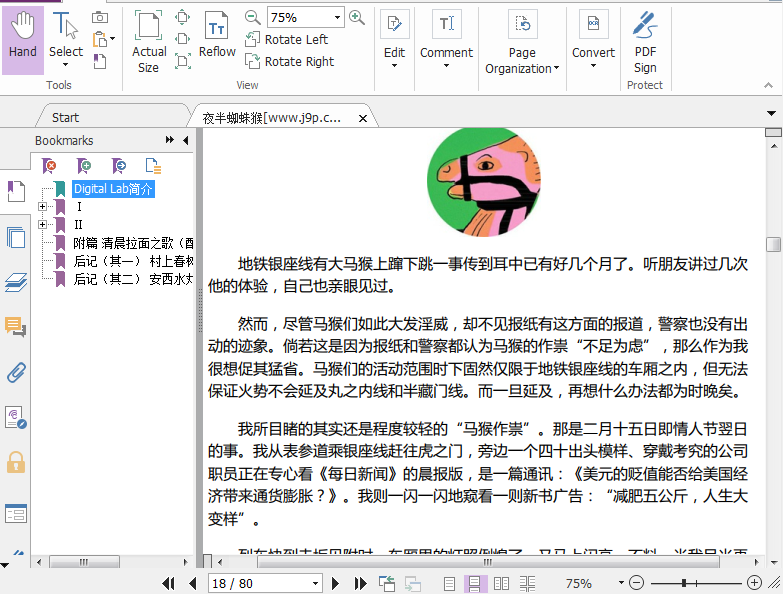Toggle continuous page display mode
Image resolution: width=783 pixels, height=594 pixels.
click(x=475, y=583)
